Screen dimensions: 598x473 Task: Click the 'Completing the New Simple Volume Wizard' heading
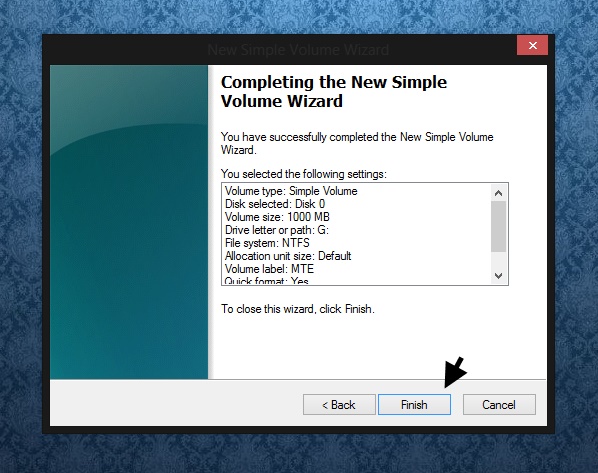pos(334,92)
